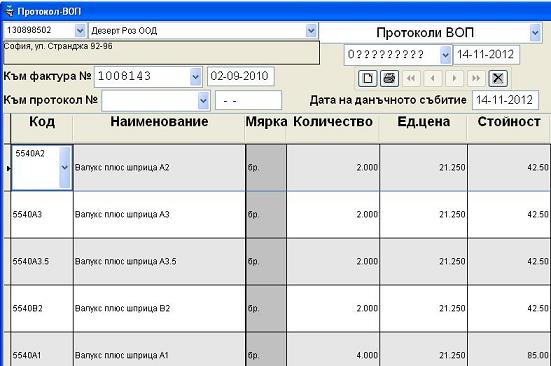
Task: Select the code cell 5540A1
Action: [x=42, y=350]
